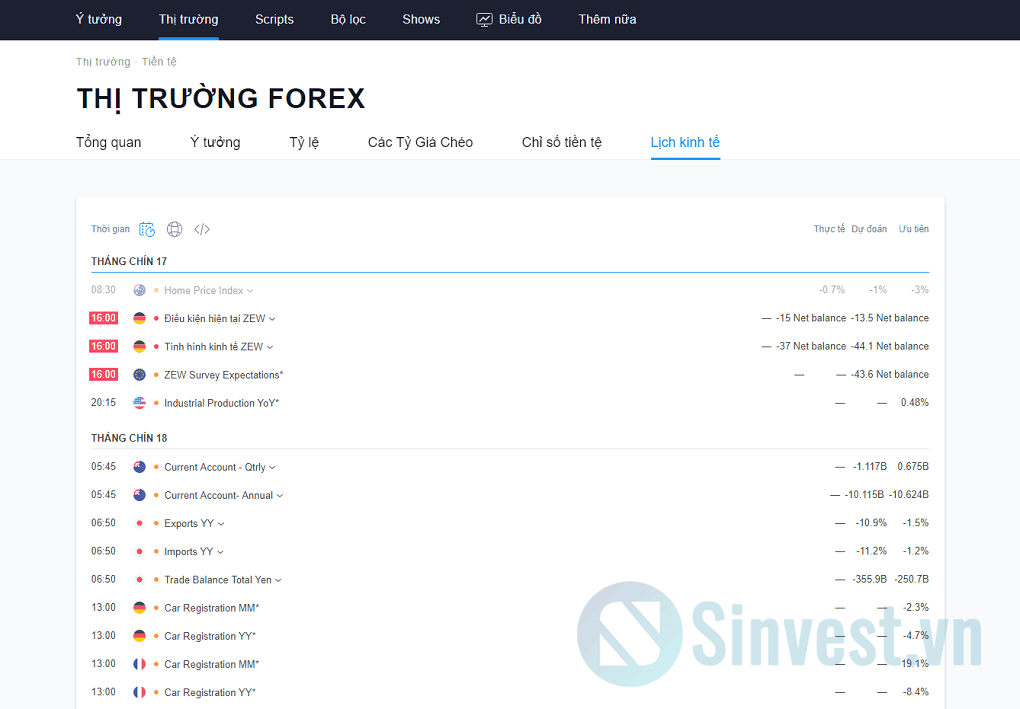Image resolution: width=1020 pixels, height=709 pixels.
Task: Click the Industrial Production YoY event name
Action: [221, 403]
